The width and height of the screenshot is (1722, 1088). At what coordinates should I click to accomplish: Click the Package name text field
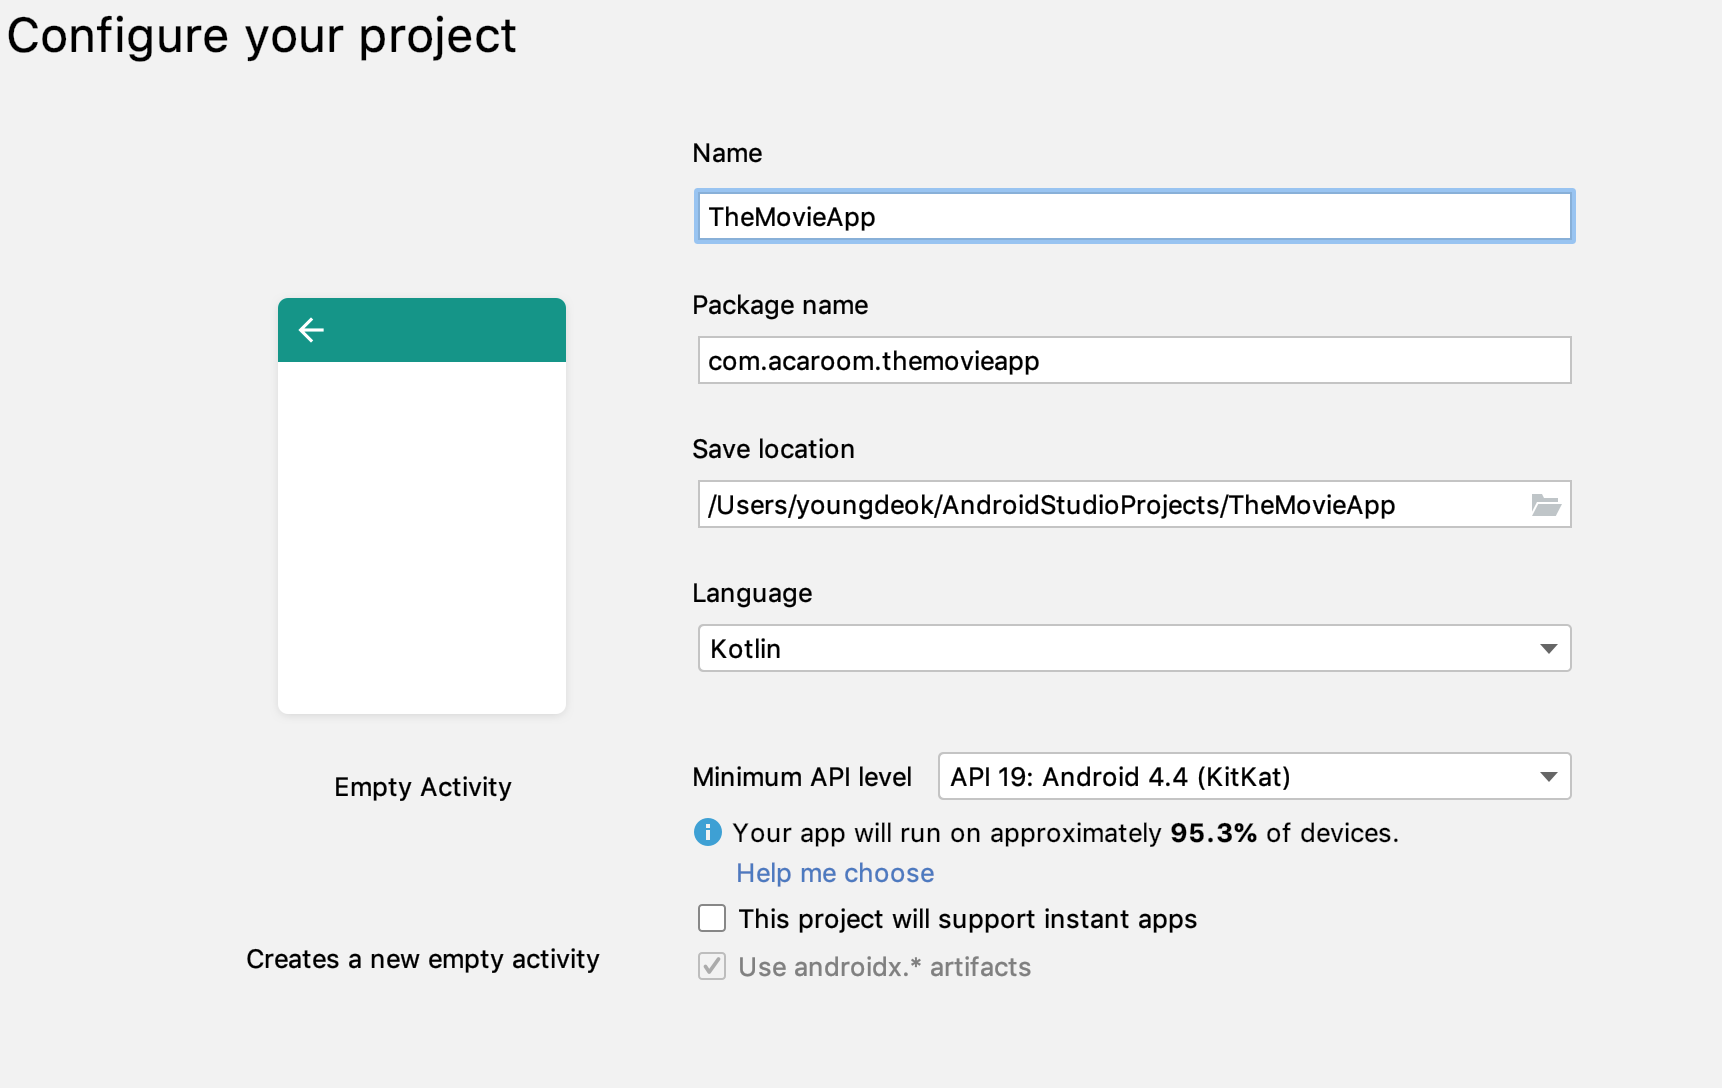point(1134,361)
